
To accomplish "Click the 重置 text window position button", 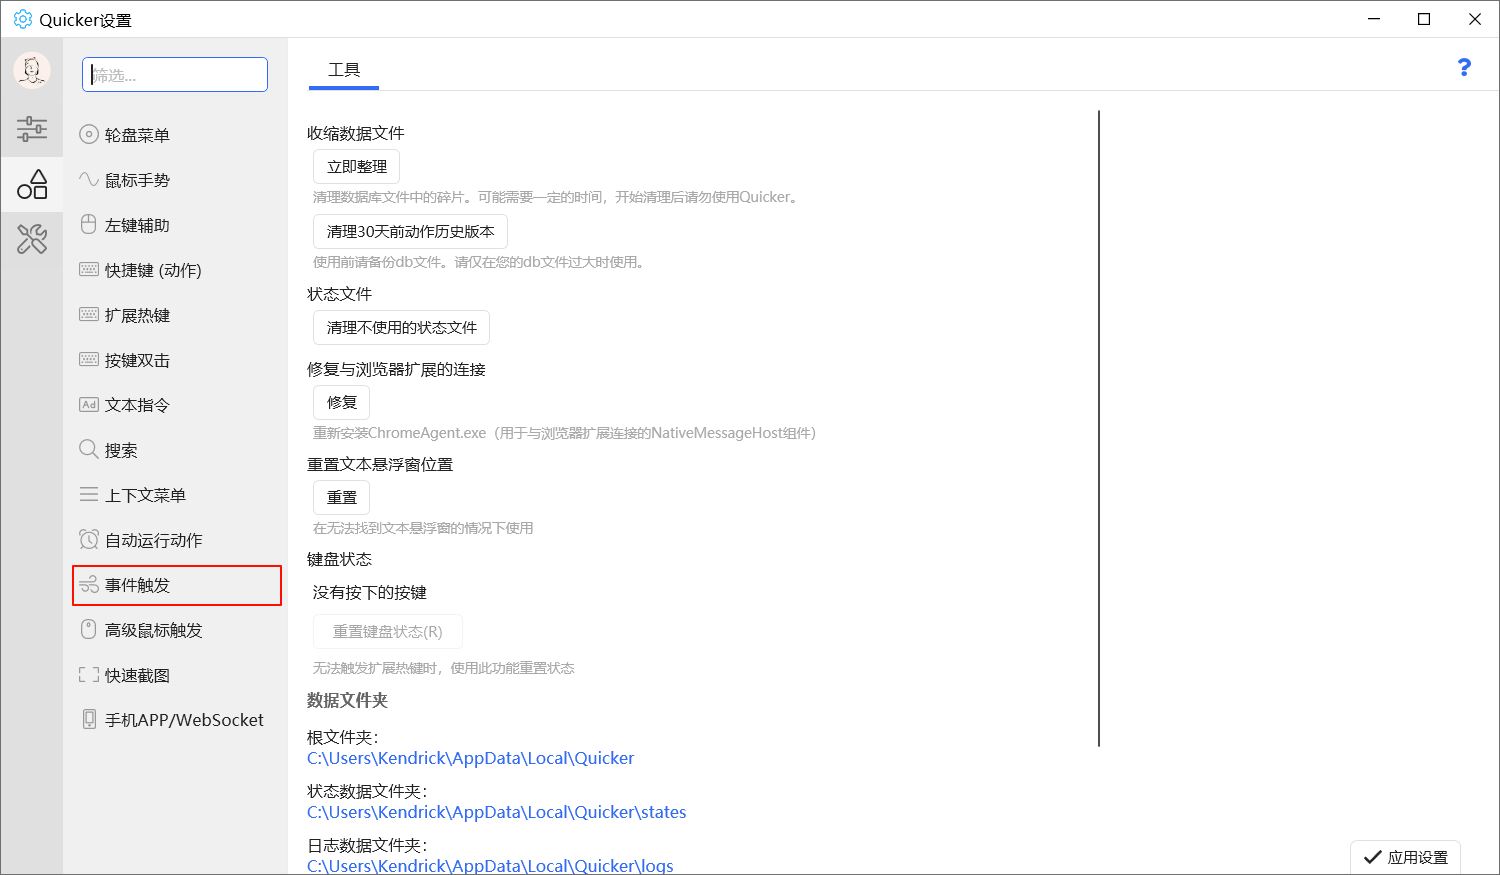I will coord(342,497).
